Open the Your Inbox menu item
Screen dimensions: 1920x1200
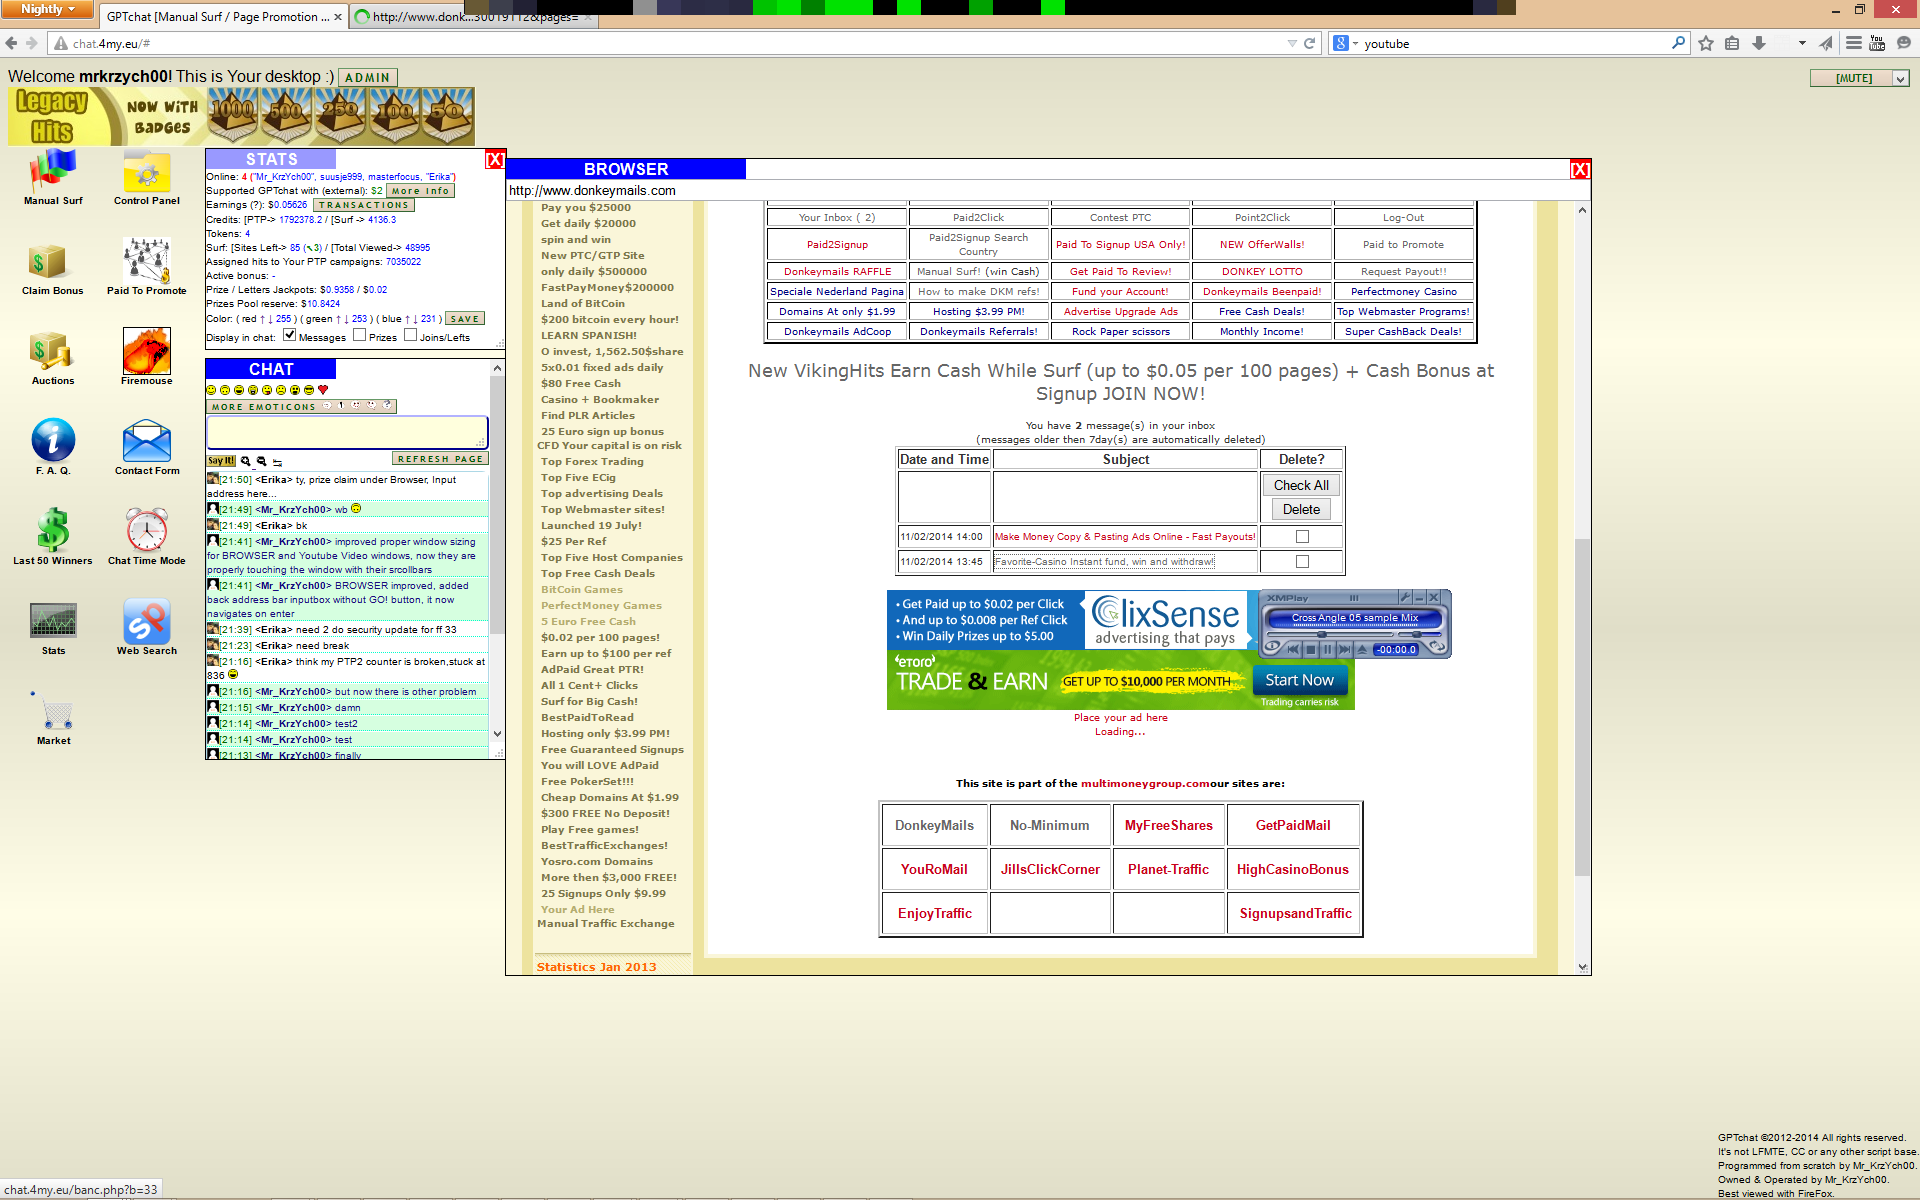pos(837,217)
